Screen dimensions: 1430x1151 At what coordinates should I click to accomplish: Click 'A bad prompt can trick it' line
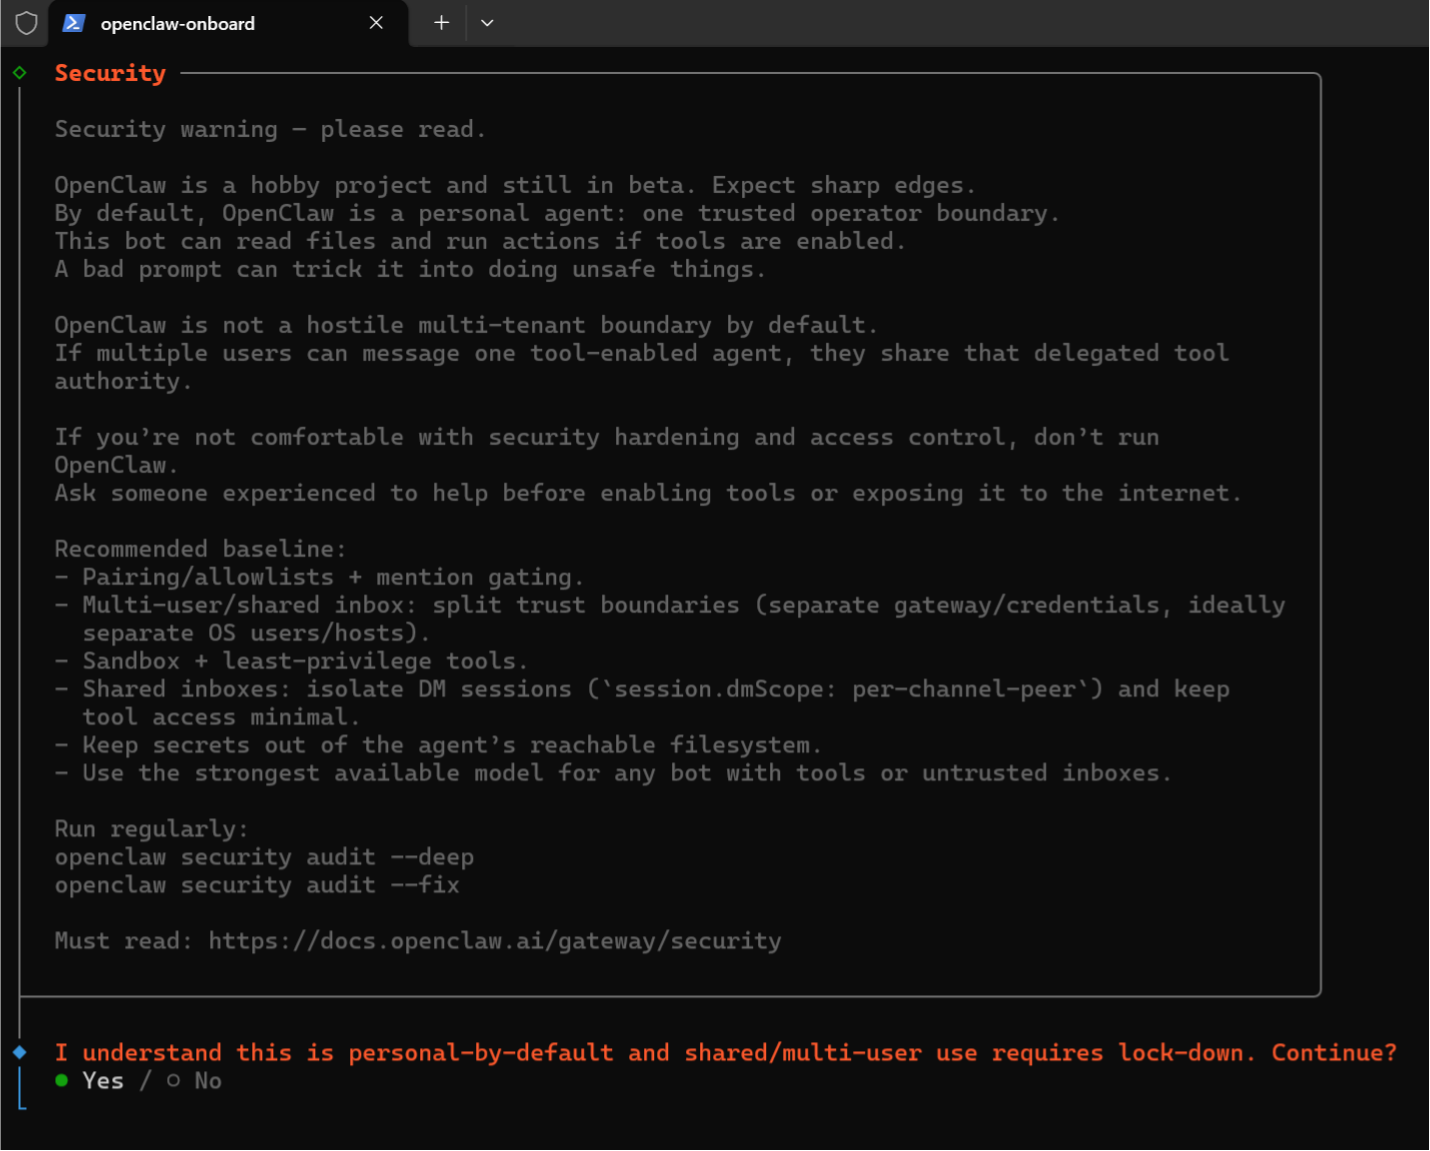[x=410, y=269]
